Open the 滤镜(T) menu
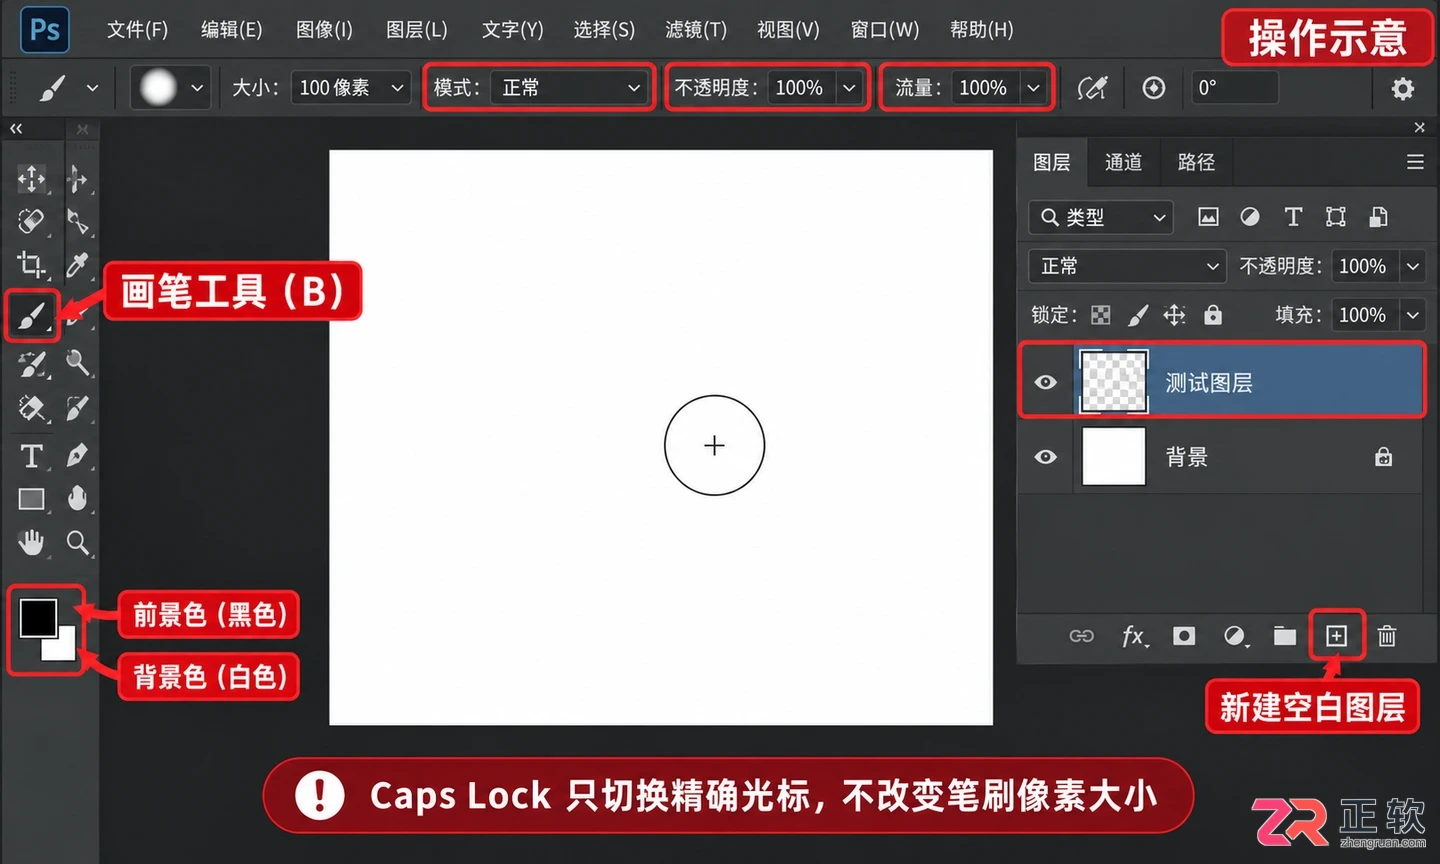This screenshot has width=1440, height=864. click(696, 30)
